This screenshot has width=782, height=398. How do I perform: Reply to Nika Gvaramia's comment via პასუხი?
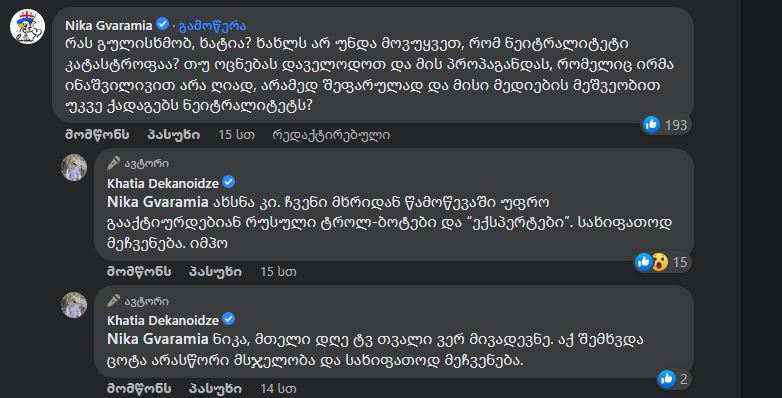174,135
